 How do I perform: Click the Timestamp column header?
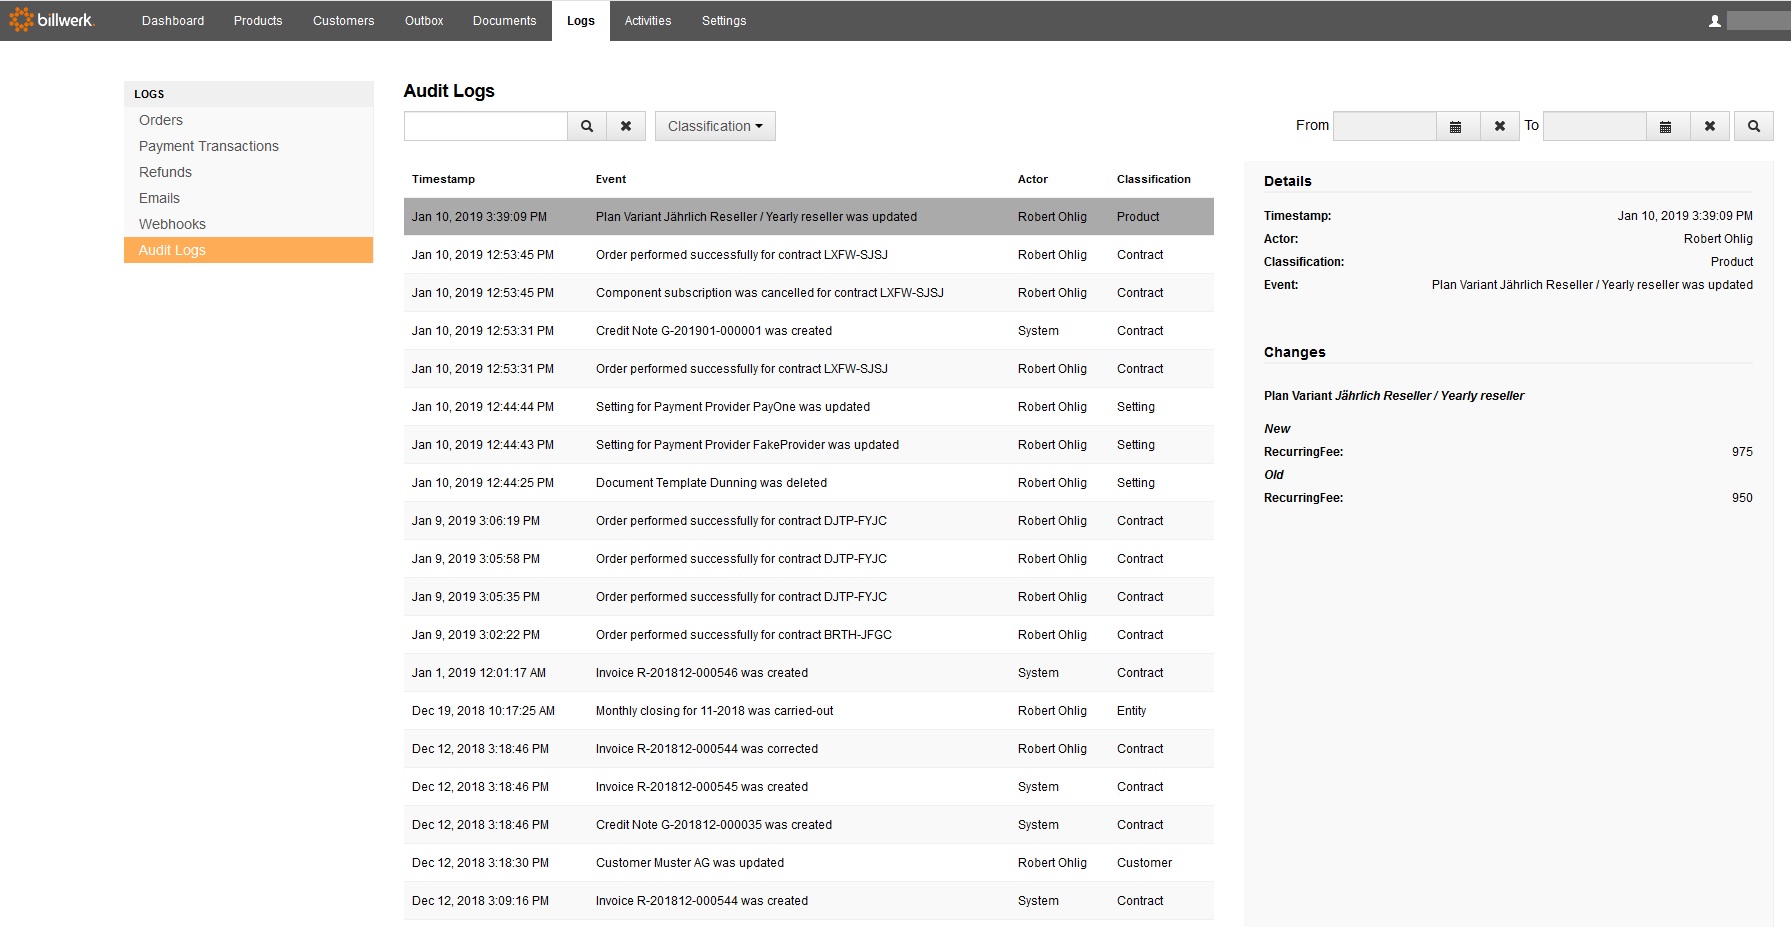click(x=443, y=179)
